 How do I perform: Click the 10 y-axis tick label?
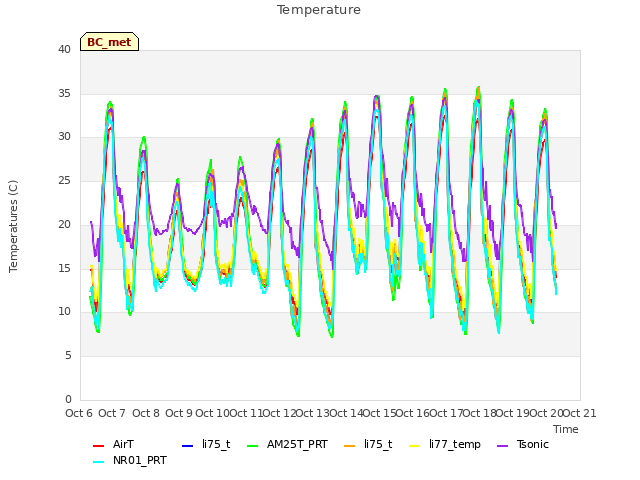pyautogui.click(x=64, y=312)
